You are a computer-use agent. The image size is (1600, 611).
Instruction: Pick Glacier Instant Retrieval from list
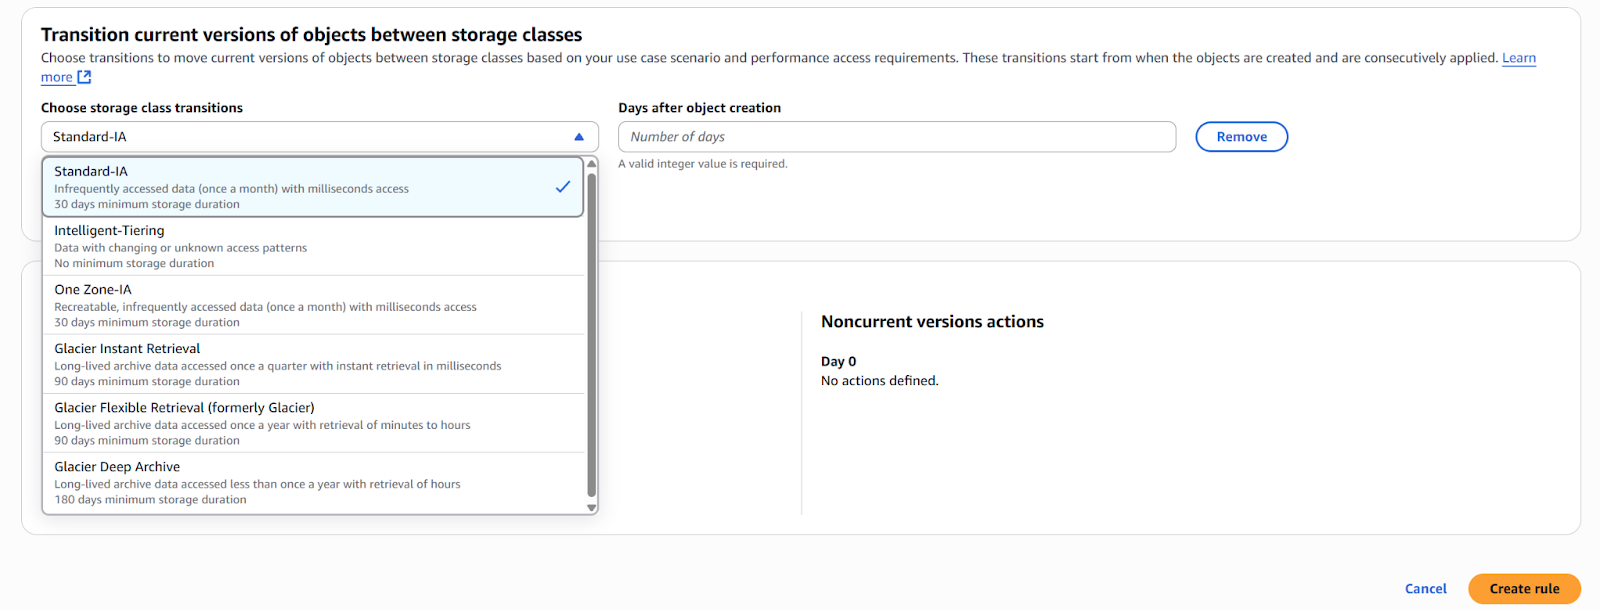pyautogui.click(x=313, y=364)
